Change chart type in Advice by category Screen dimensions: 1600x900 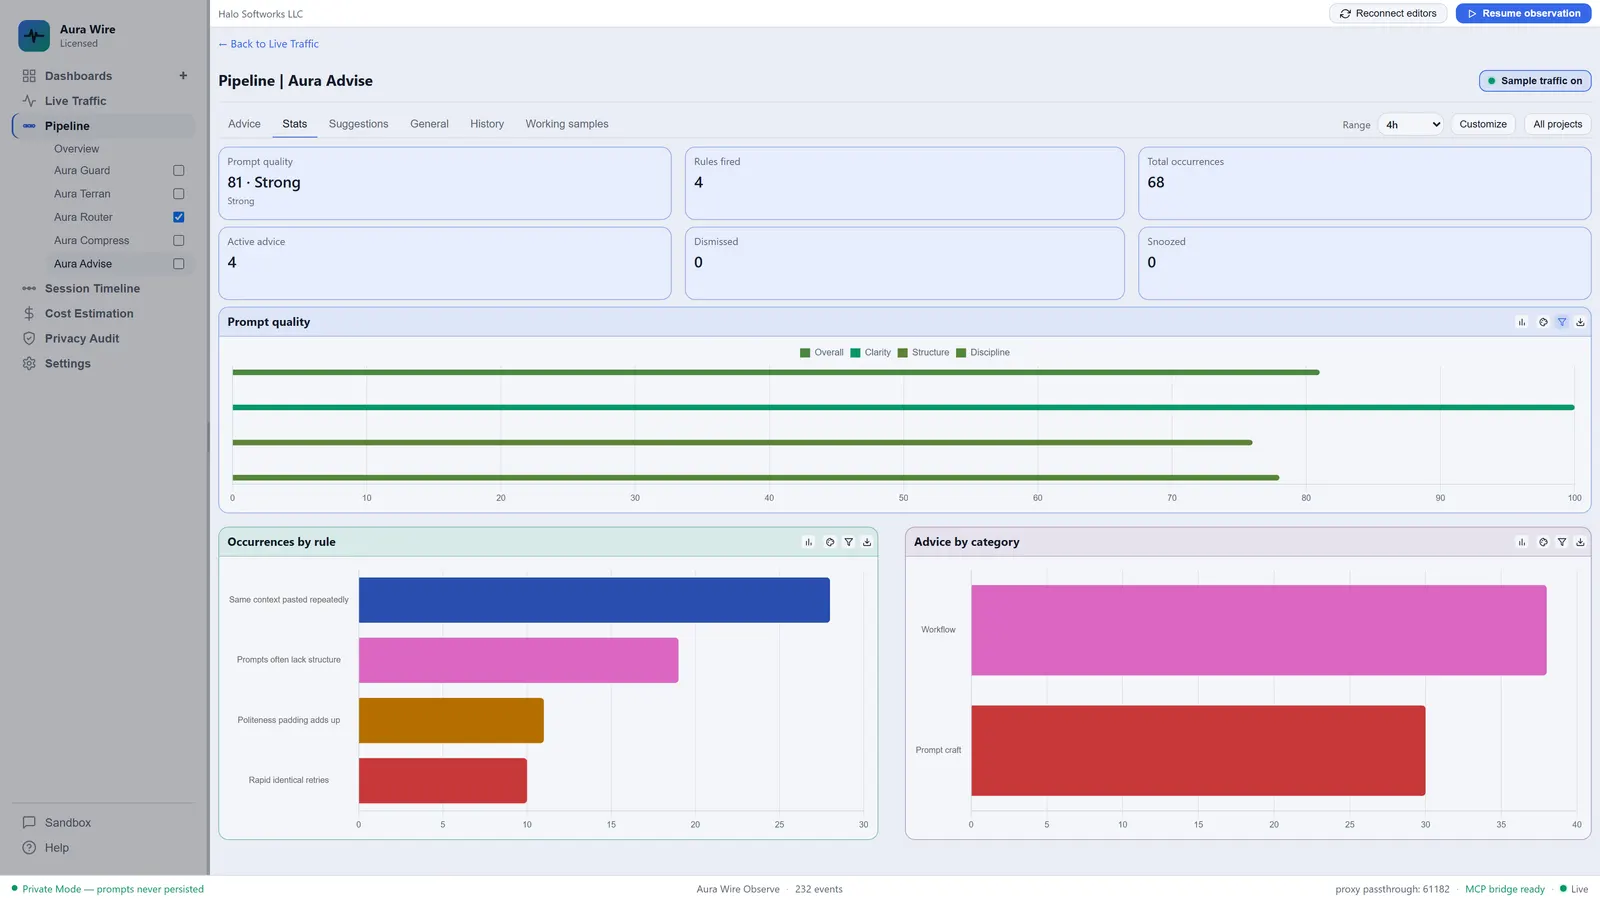click(1522, 542)
